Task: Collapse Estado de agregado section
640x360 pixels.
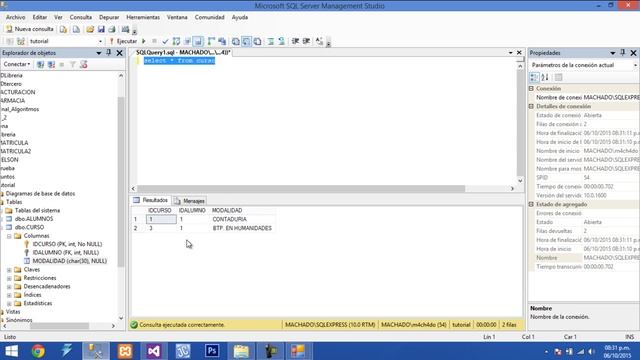Action: (x=531, y=204)
